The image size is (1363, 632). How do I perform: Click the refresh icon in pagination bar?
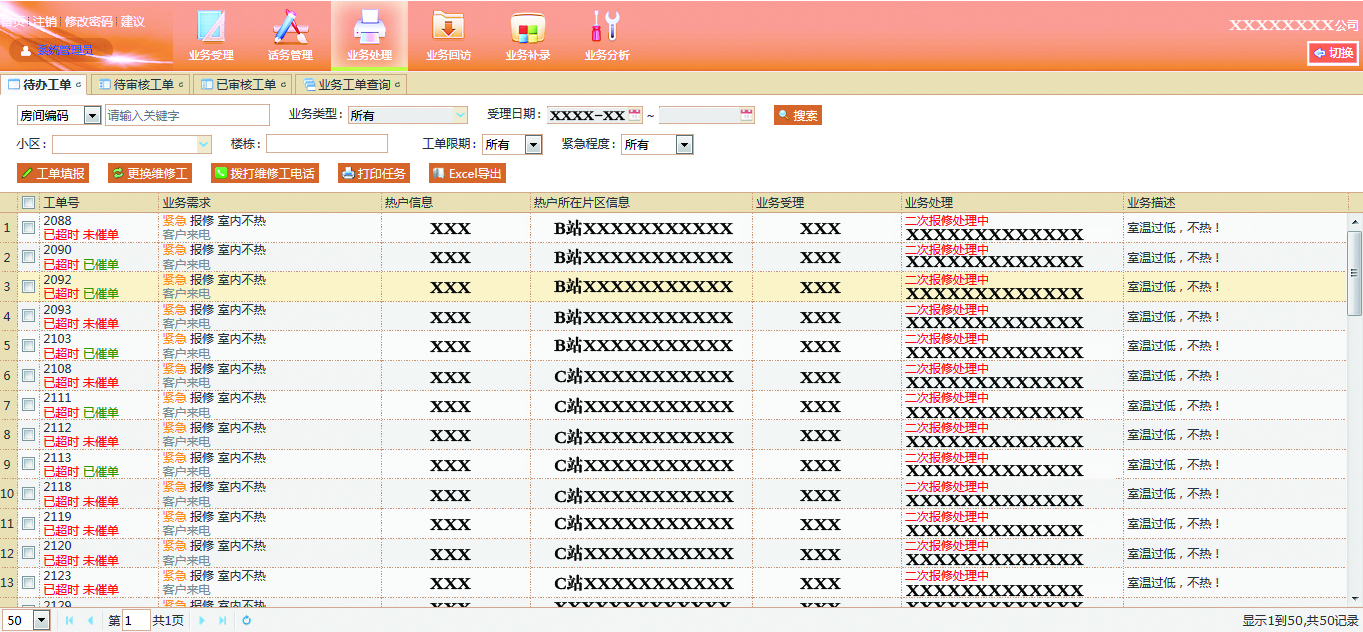[x=246, y=621]
